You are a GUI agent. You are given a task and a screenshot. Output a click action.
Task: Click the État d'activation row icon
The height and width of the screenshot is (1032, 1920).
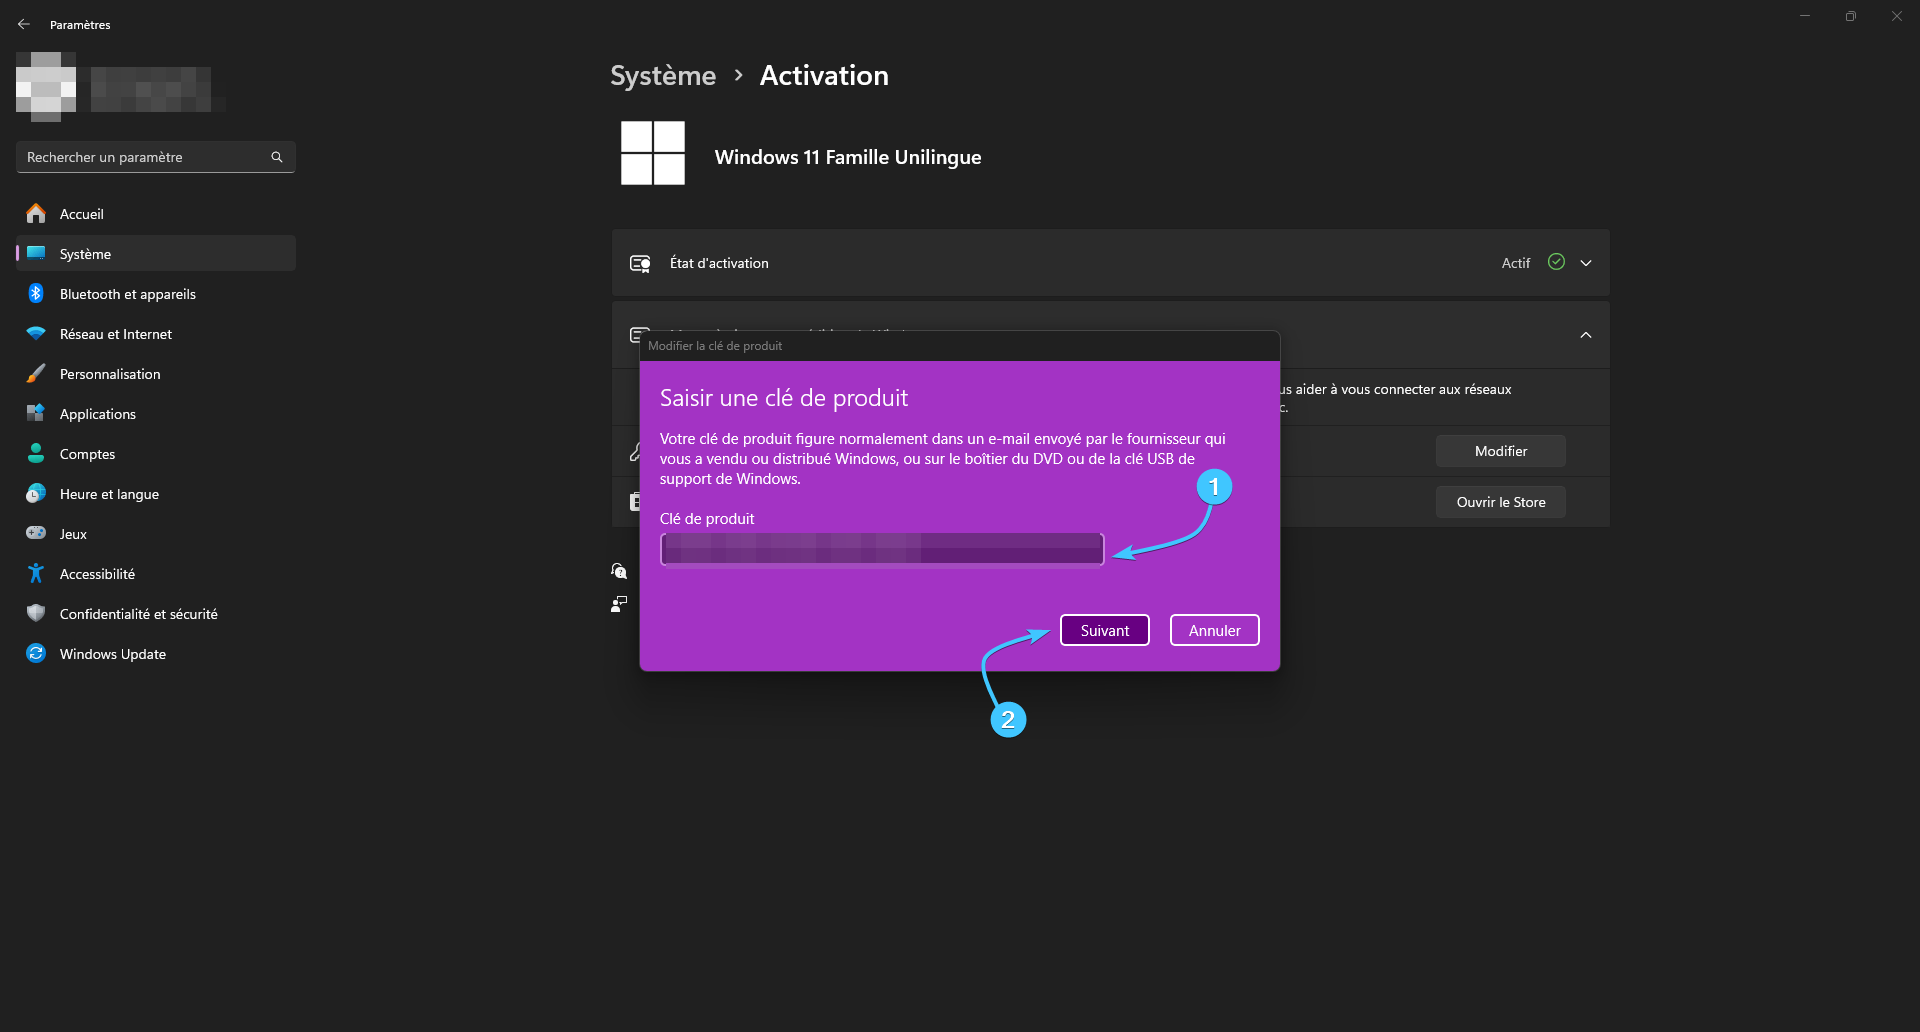640,263
